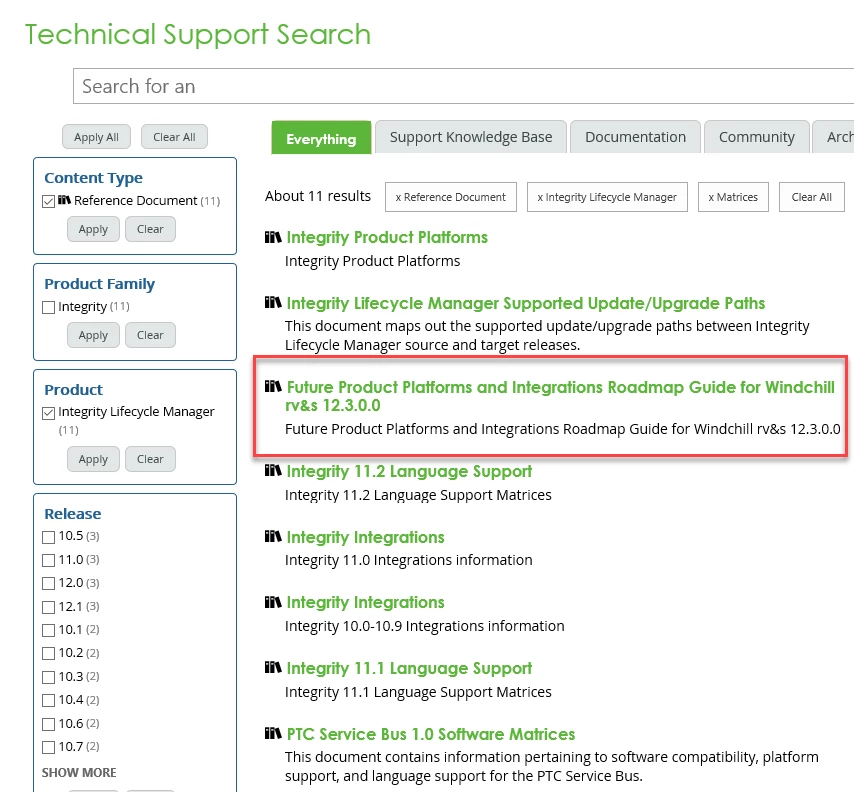Viewport: 854px width, 792px height.
Task: Open Integrity Product Platforms result
Action: tap(387, 237)
